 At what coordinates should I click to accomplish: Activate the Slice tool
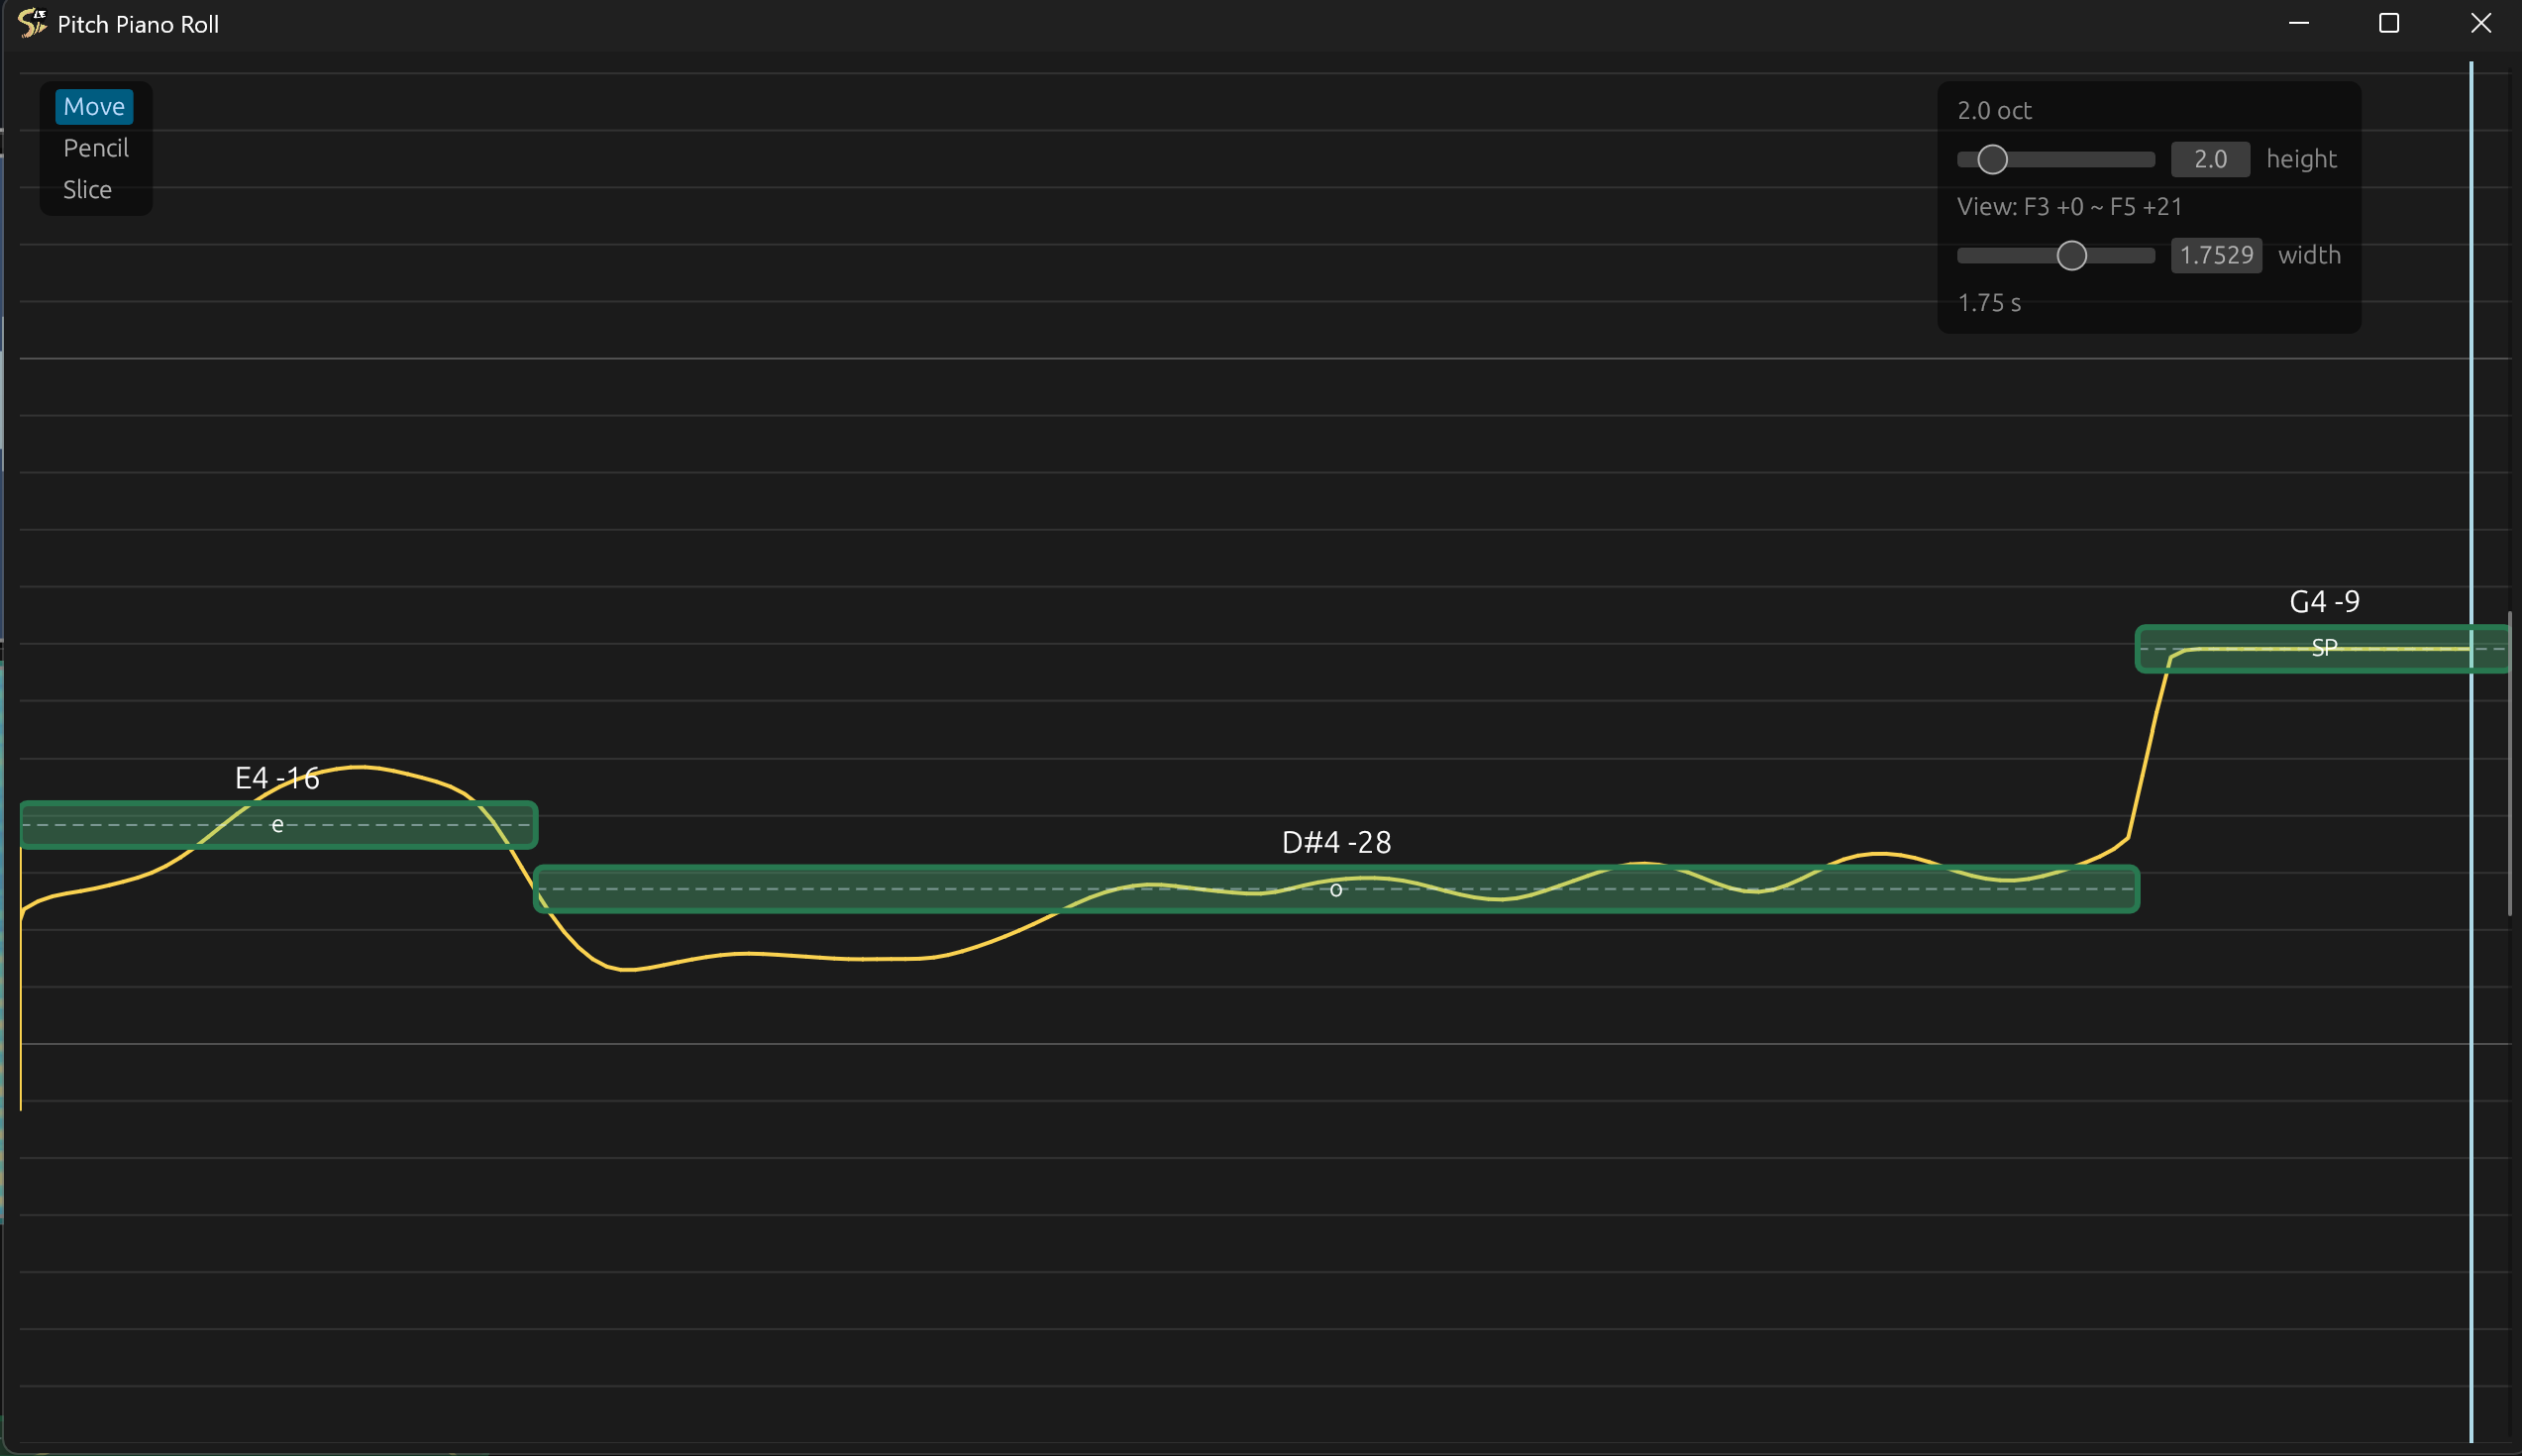click(87, 190)
